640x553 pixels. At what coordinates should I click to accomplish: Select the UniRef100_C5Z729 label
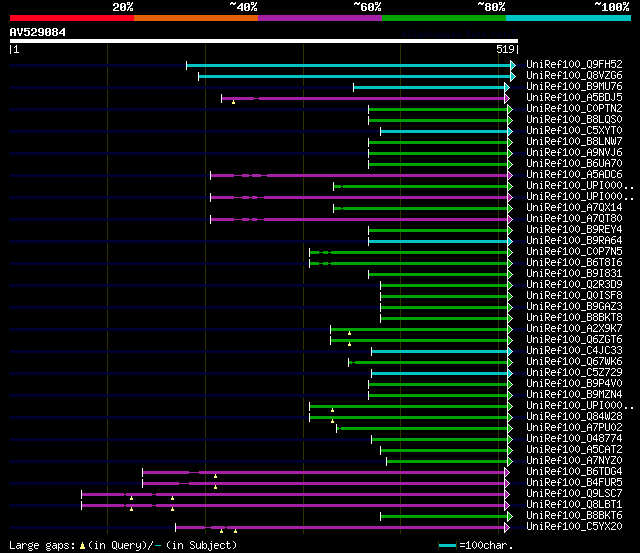[x=574, y=373]
